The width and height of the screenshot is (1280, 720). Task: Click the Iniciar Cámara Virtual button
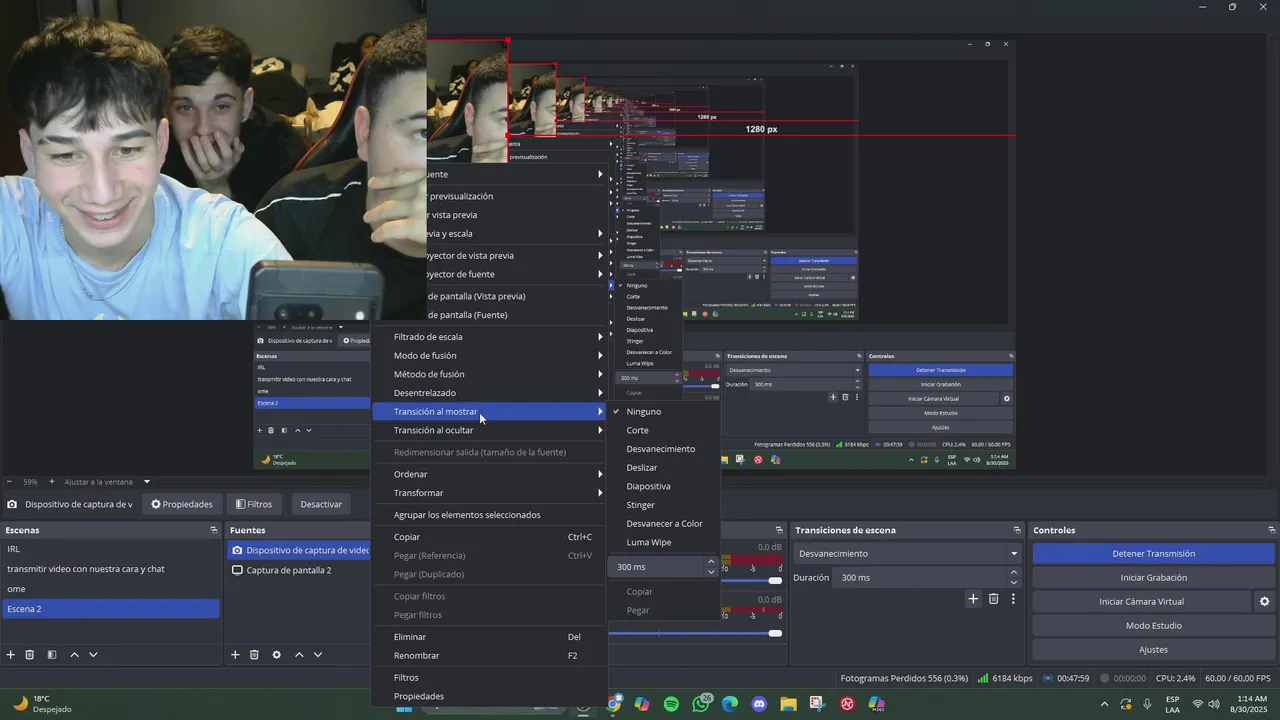[1141, 602]
